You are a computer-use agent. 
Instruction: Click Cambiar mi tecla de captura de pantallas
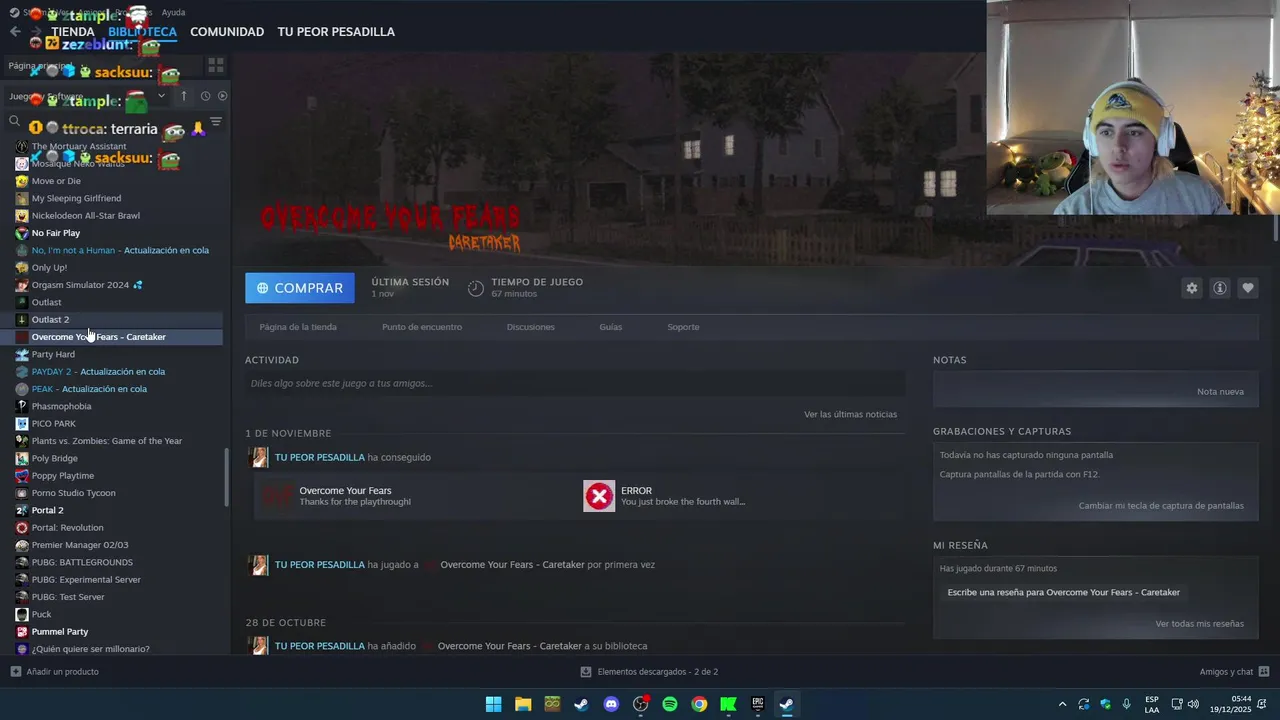click(x=1161, y=506)
